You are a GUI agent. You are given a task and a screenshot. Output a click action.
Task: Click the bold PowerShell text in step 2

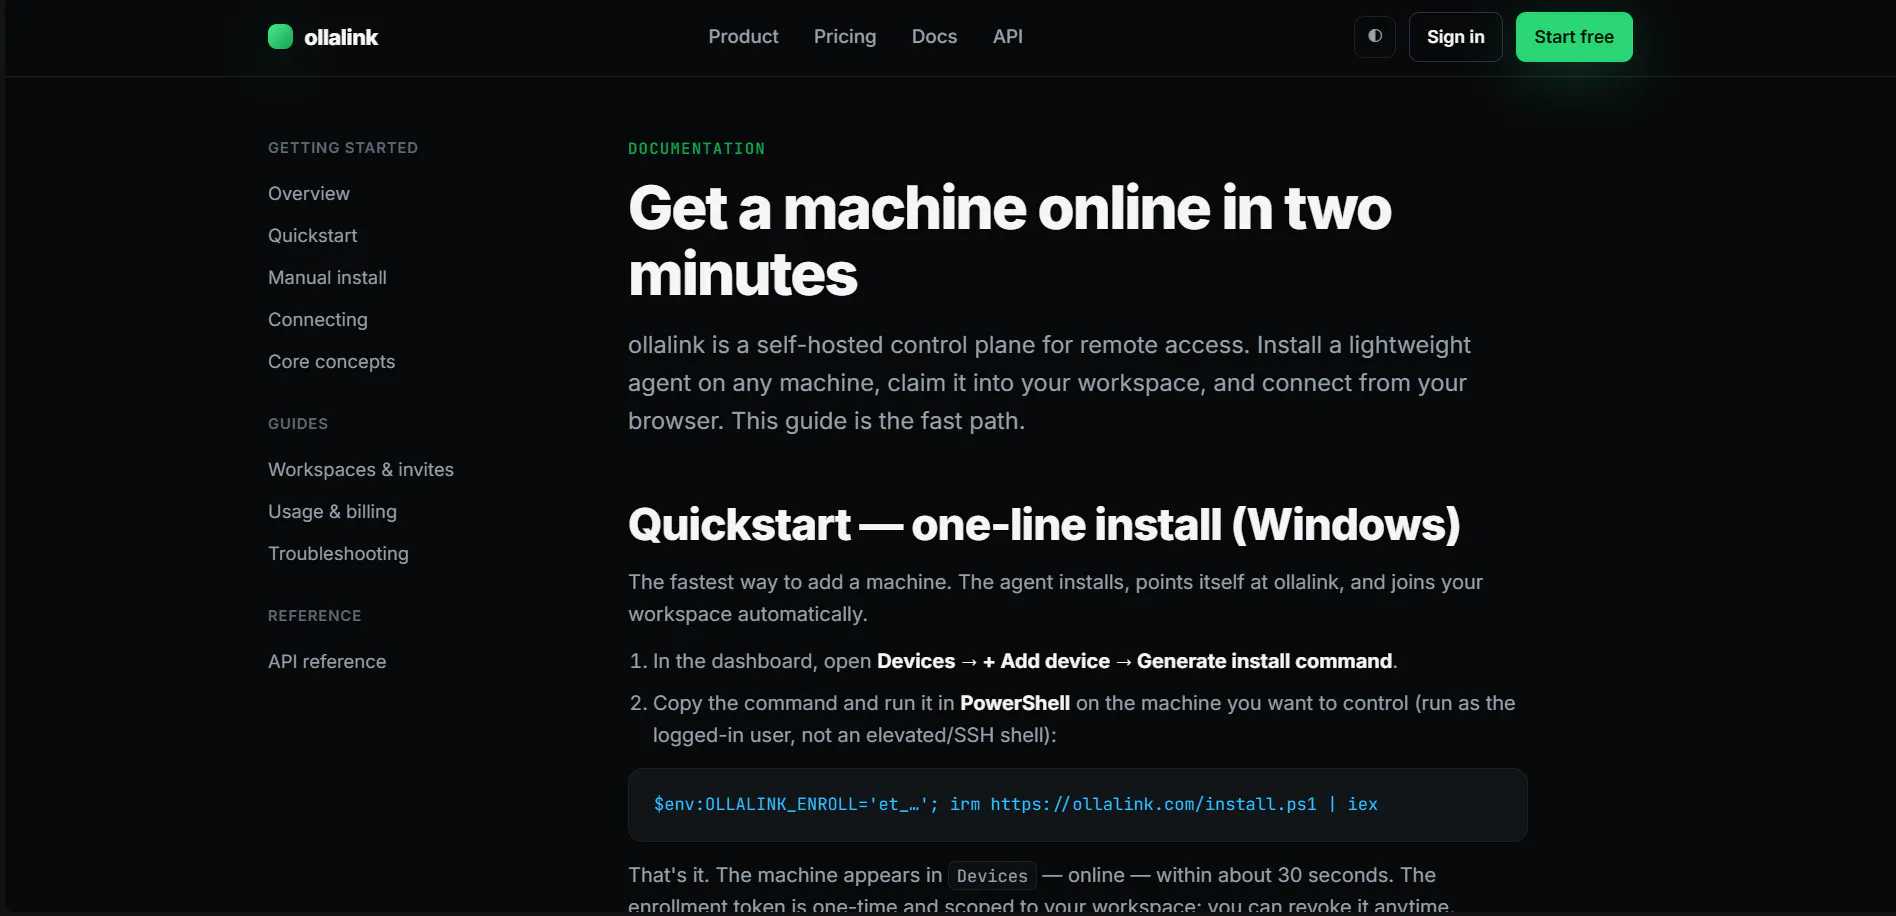pos(1015,703)
